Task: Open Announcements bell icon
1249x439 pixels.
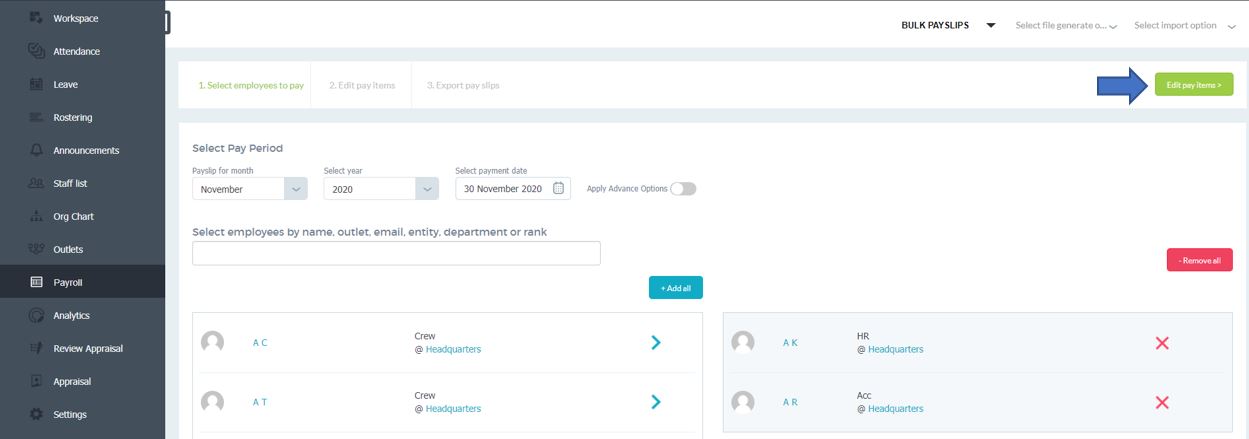Action: [36, 150]
